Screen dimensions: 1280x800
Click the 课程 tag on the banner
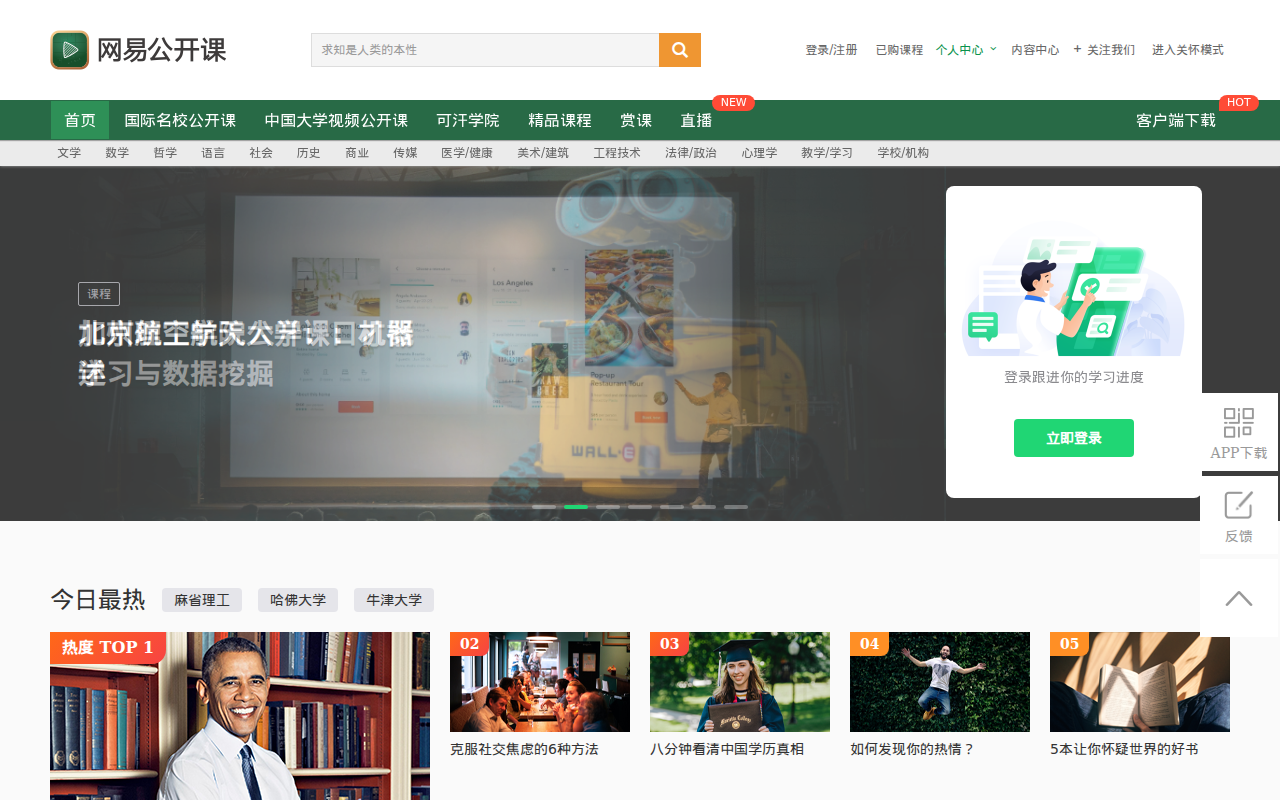click(x=99, y=294)
